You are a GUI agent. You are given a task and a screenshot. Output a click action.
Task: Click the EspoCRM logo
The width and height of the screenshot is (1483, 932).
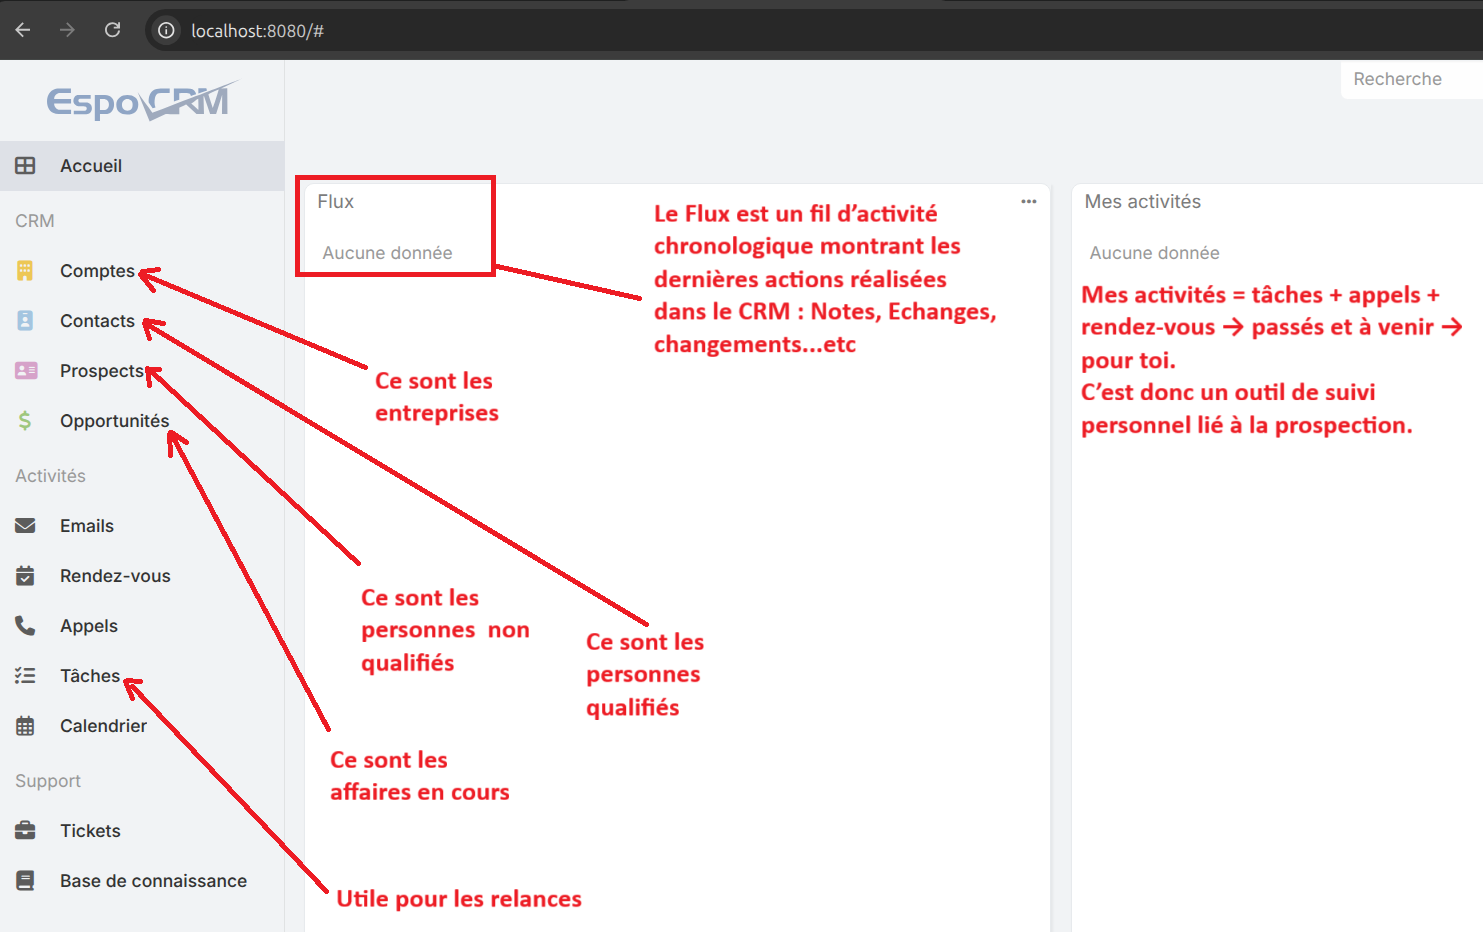click(x=141, y=101)
